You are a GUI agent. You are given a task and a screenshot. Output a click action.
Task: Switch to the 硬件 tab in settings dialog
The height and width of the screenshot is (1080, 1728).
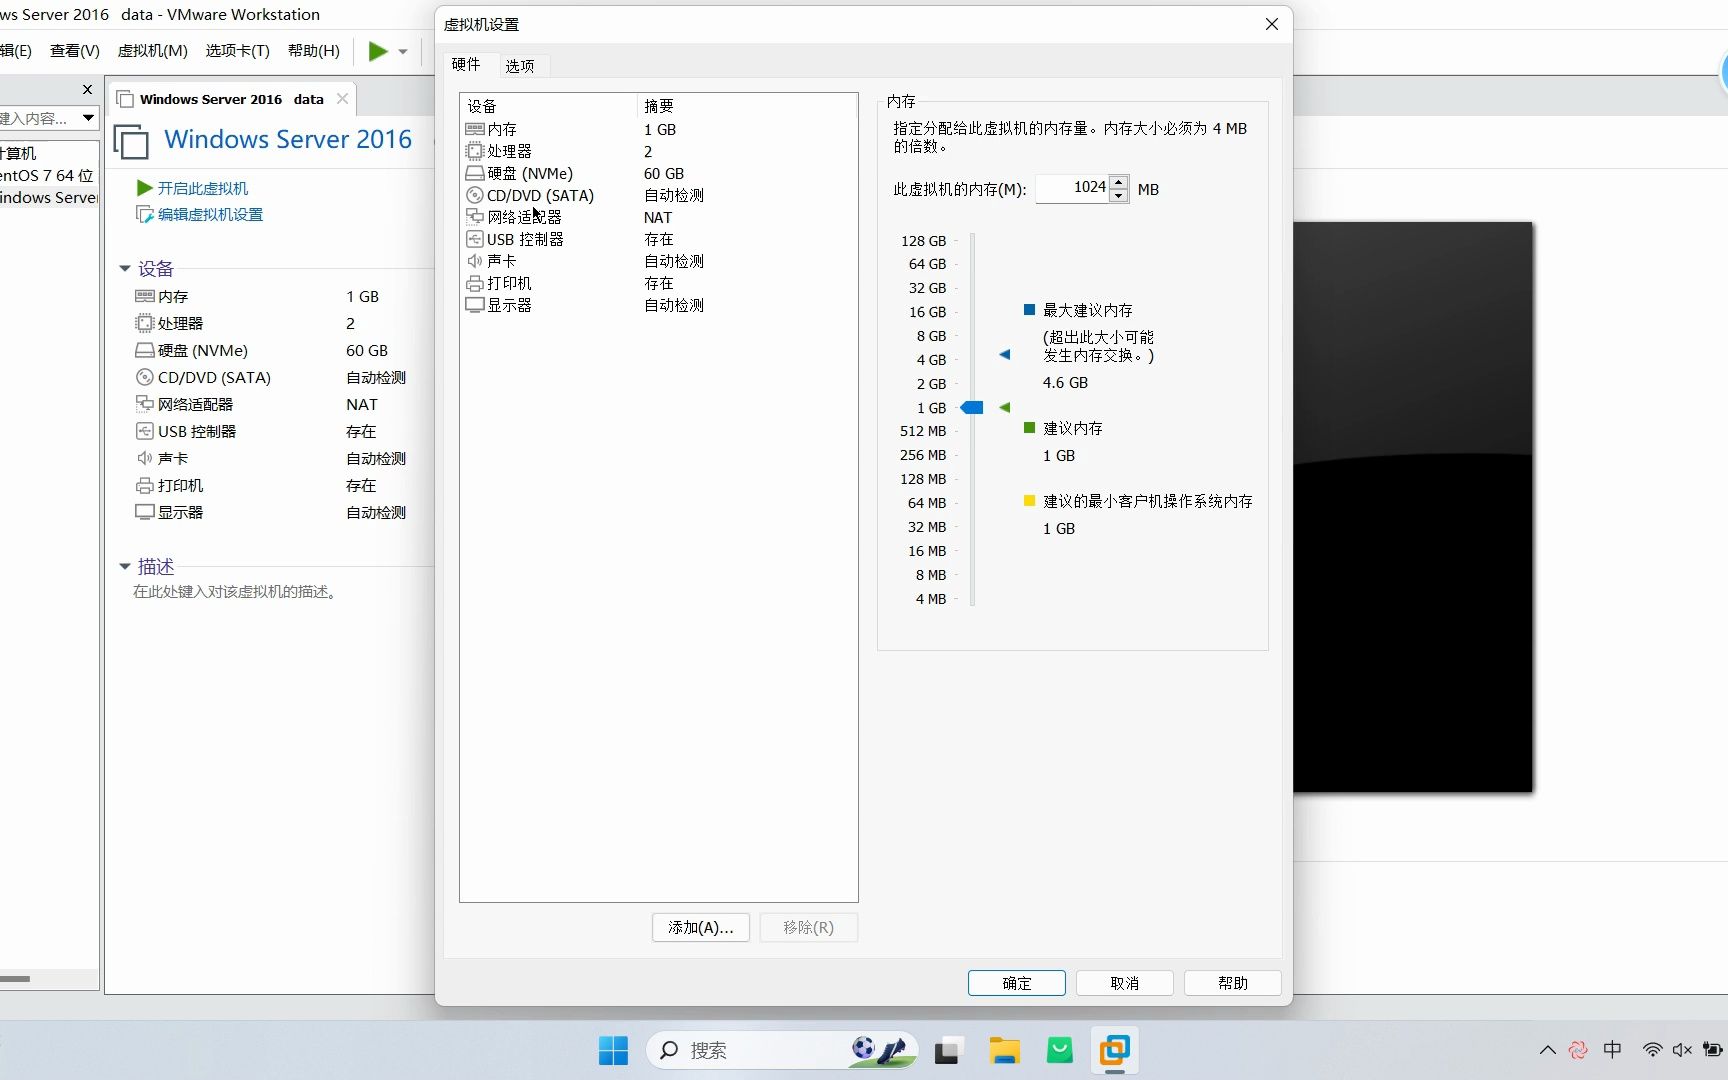point(466,64)
